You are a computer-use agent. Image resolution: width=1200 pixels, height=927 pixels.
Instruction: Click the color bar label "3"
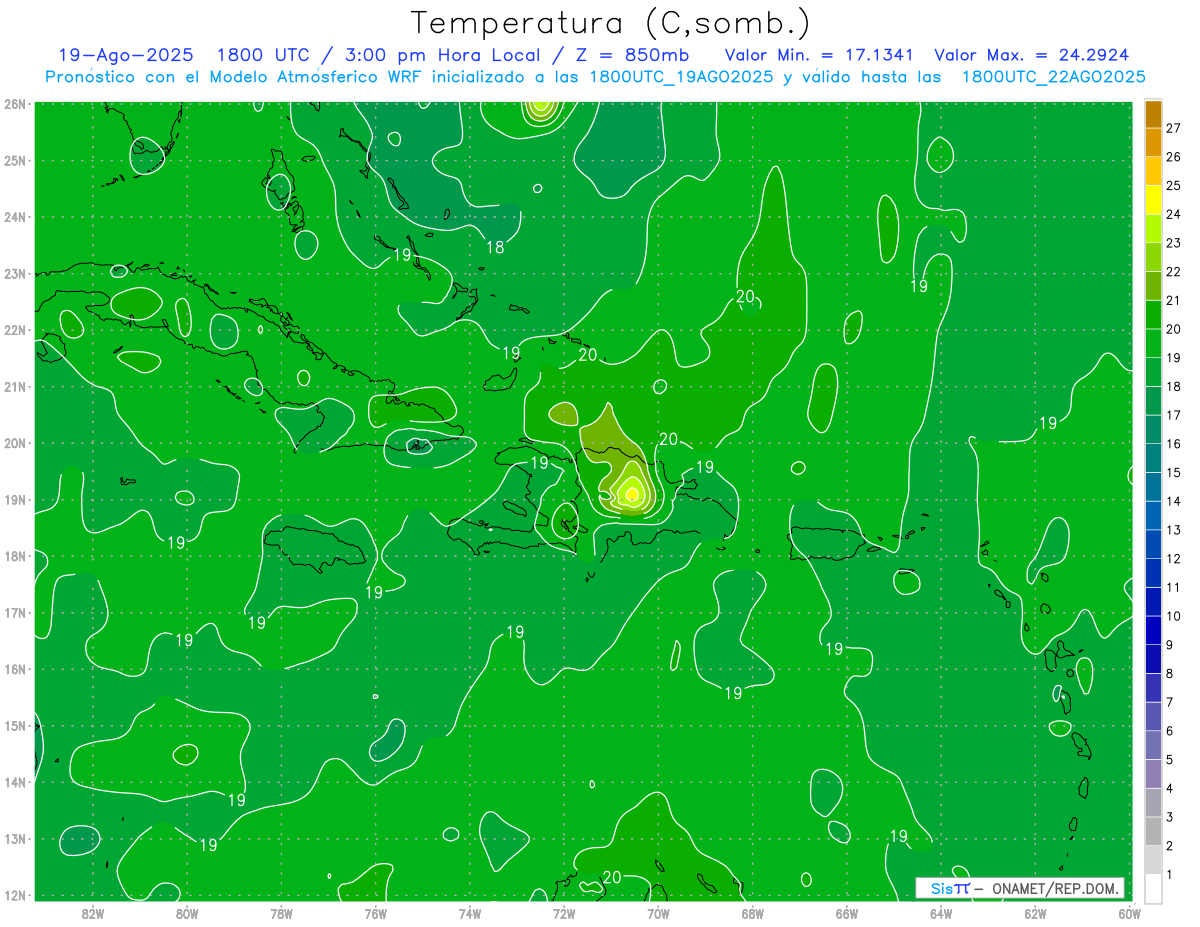[x=1169, y=817]
